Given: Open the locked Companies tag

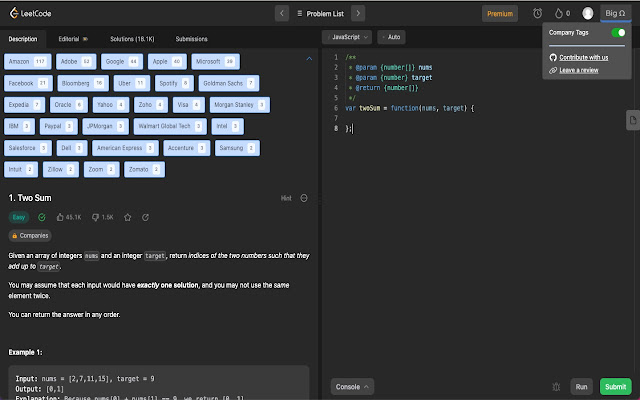Looking at the screenshot, I should [x=30, y=236].
